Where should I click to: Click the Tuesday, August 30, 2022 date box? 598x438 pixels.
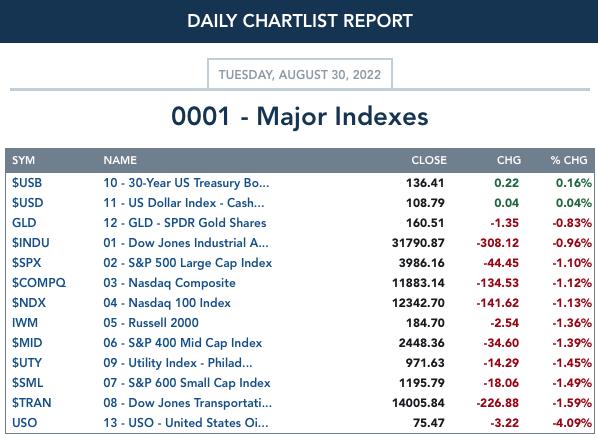pos(300,74)
